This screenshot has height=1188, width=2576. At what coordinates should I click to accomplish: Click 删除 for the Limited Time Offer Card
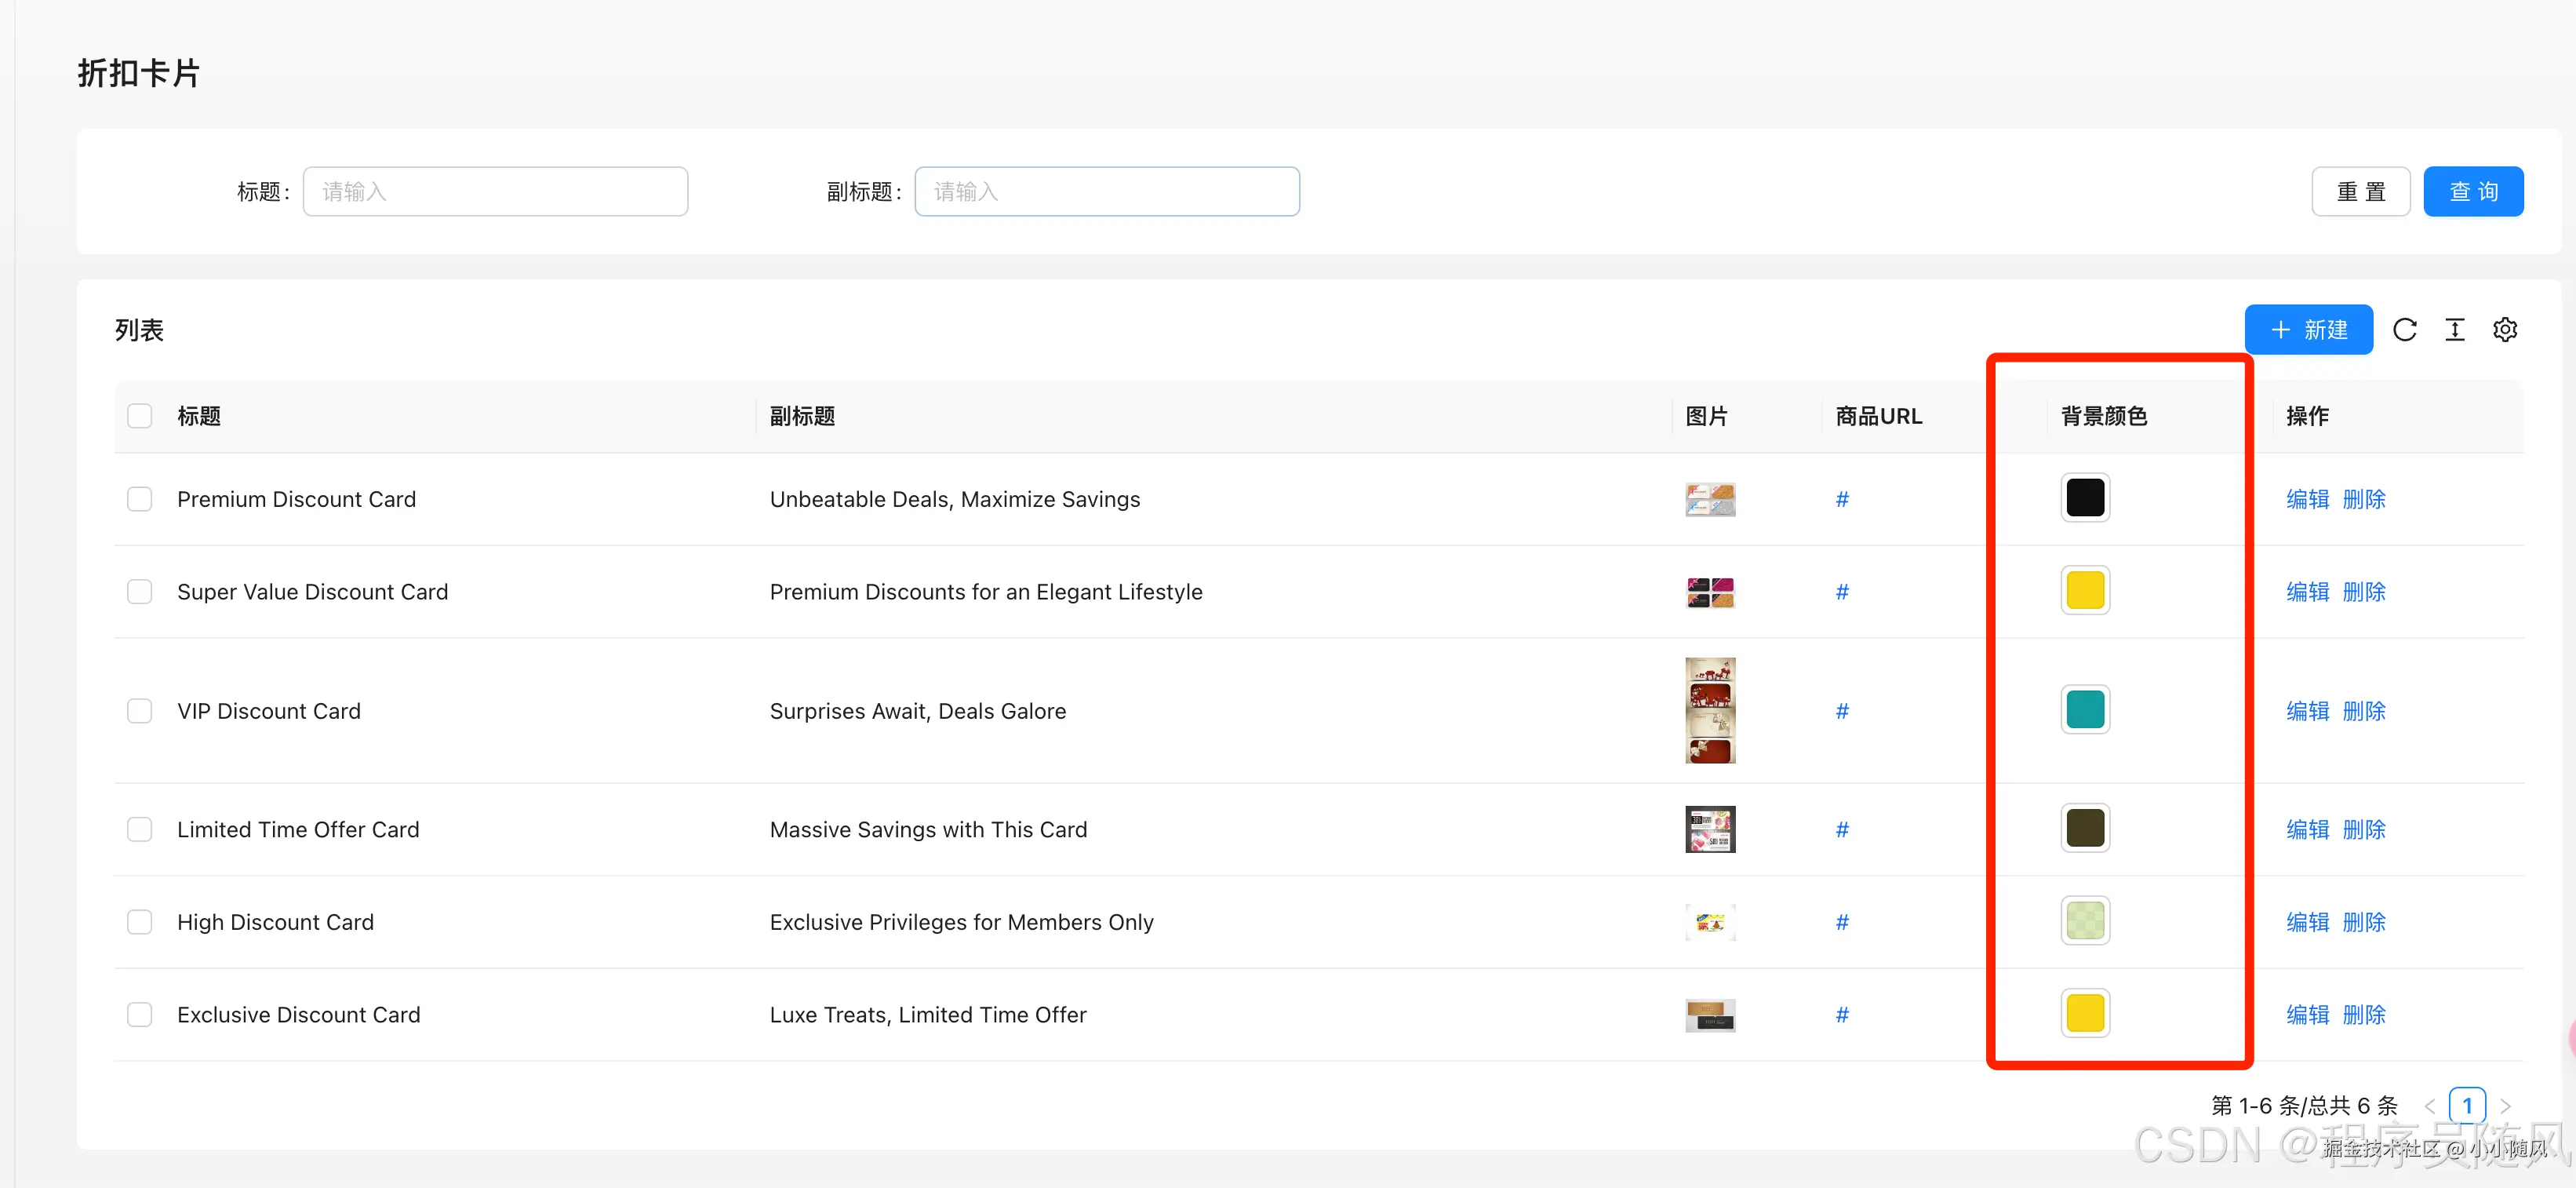2364,830
